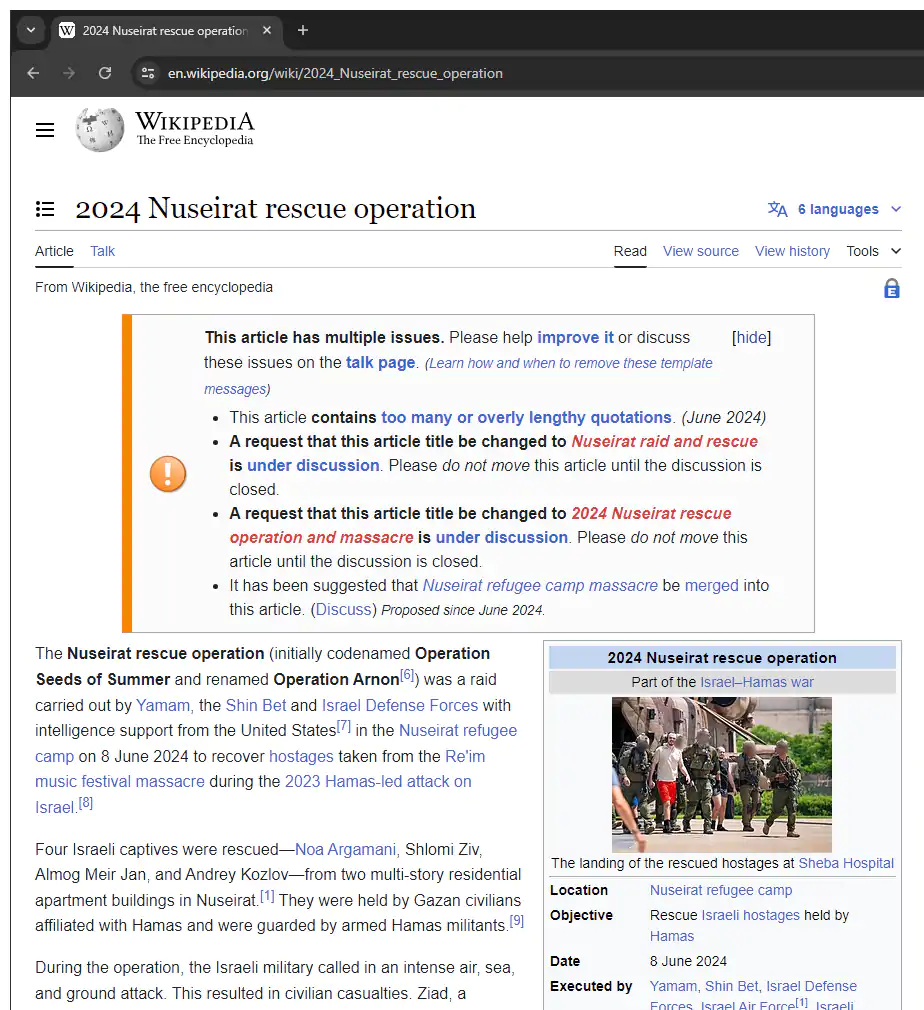Image resolution: width=924 pixels, height=1010 pixels.
Task: Click the browser forward arrow
Action: click(x=69, y=73)
